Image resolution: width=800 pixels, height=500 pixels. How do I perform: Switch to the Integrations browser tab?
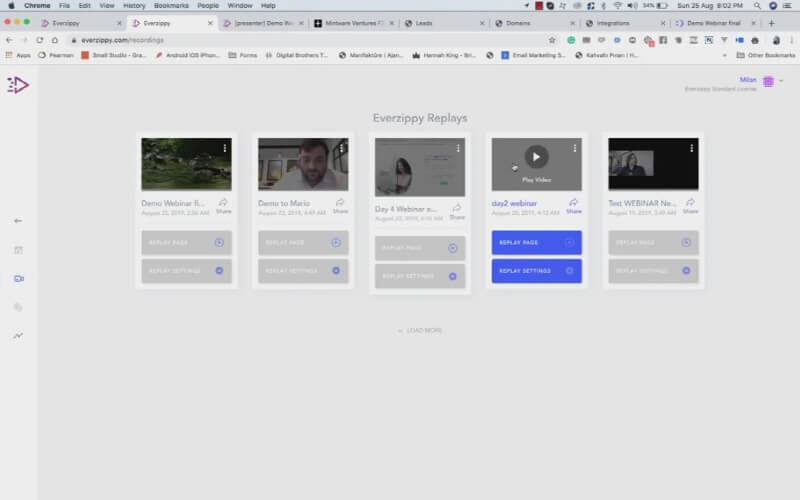pos(626,23)
